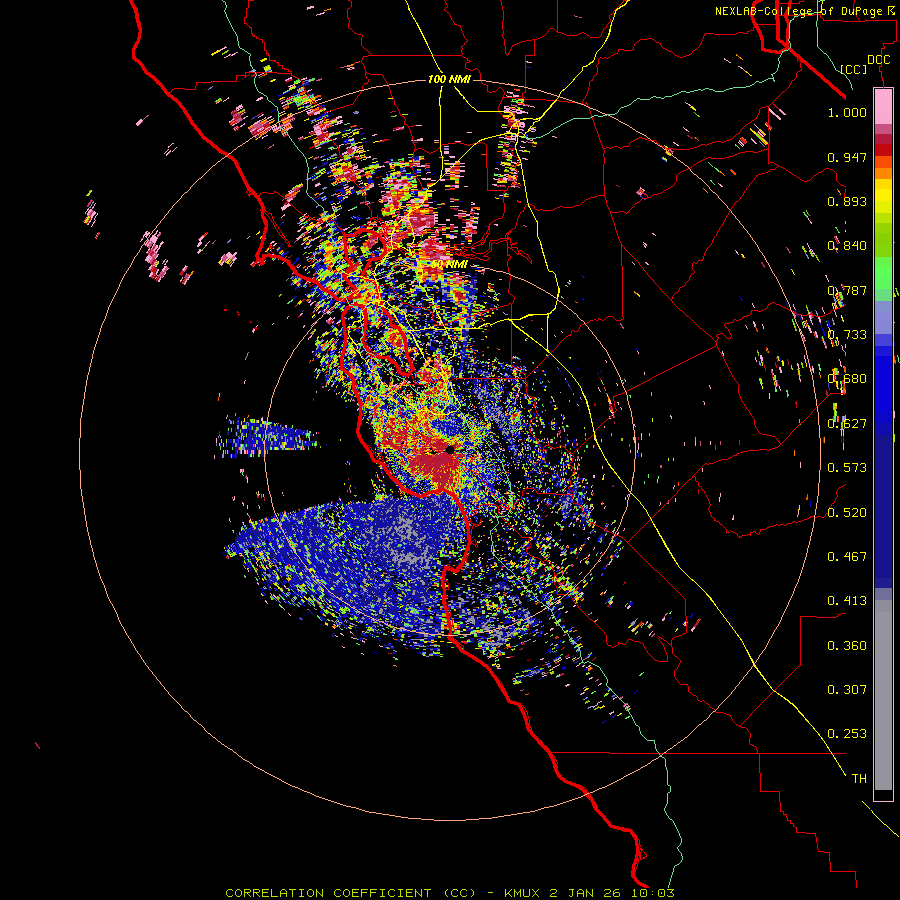Click the 0.573 scale value
900x900 pixels.
(x=847, y=468)
